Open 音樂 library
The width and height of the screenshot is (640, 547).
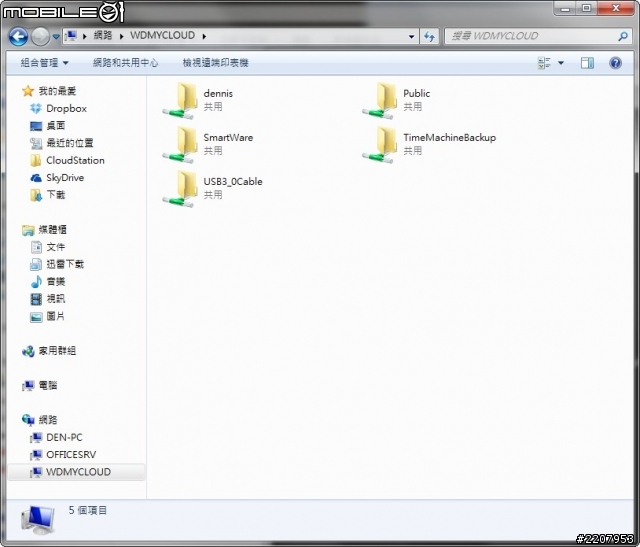coord(56,282)
